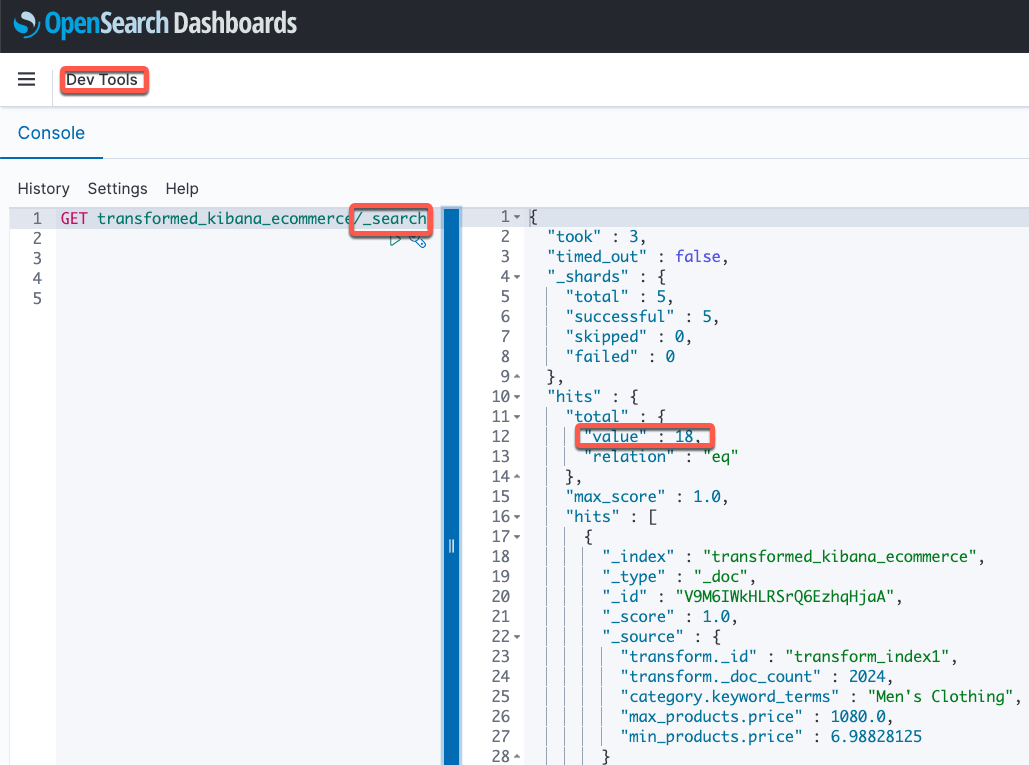Click the "transform._id" : "transform_index1" line
1029x765 pixels.
coord(789,657)
